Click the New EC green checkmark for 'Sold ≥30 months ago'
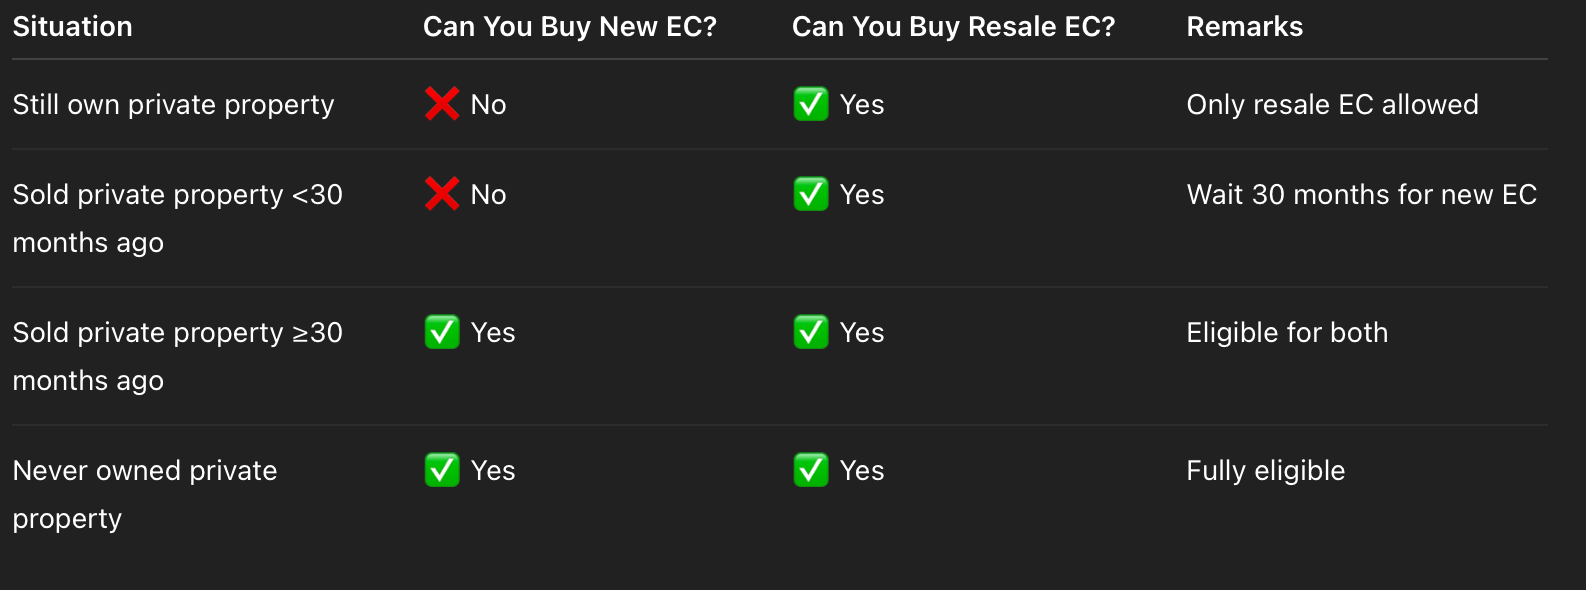This screenshot has height=590, width=1586. [x=442, y=332]
